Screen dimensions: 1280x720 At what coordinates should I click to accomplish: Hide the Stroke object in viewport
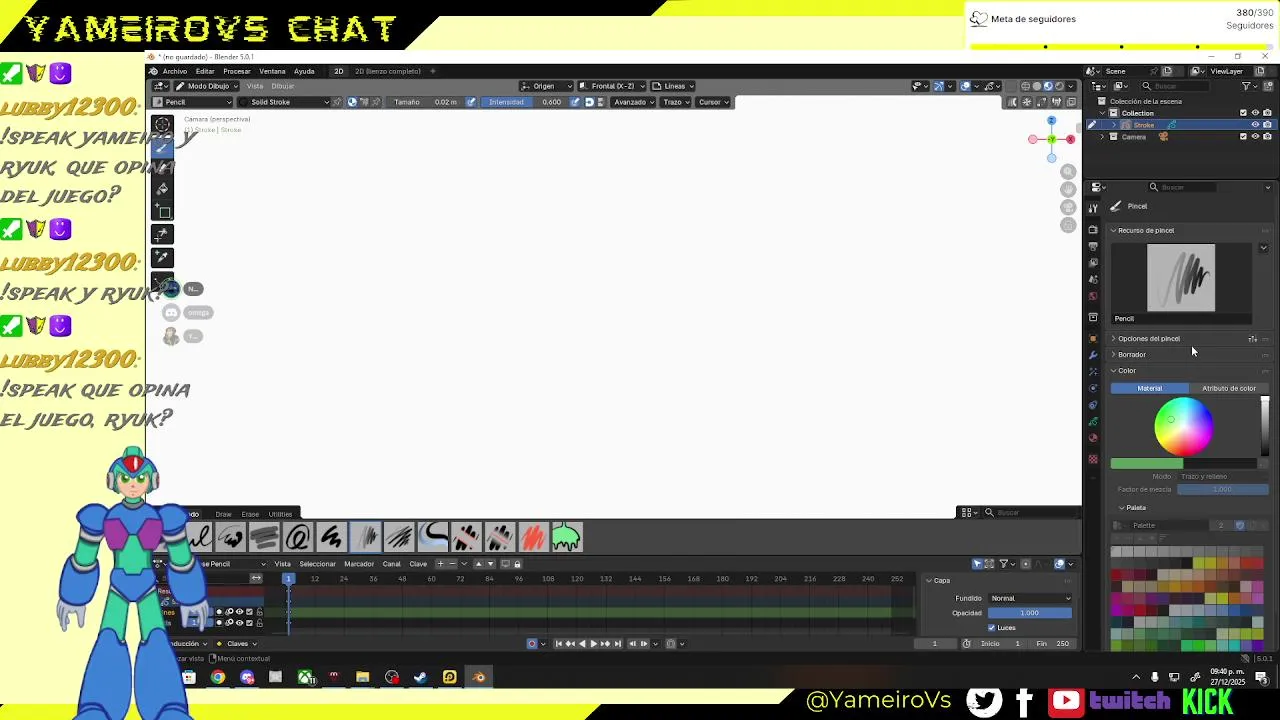click(1255, 125)
